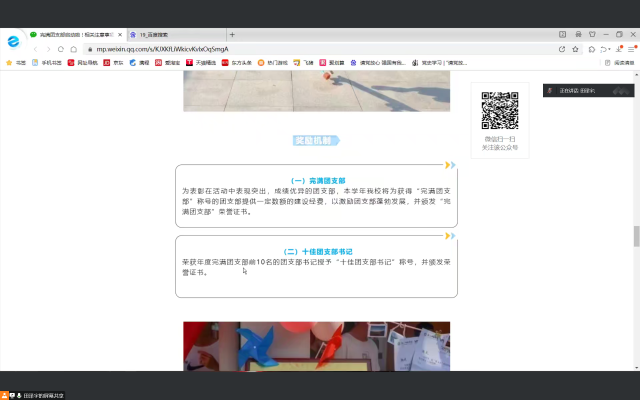Minimize the browser window
The height and width of the screenshot is (400, 640).
[606, 34]
